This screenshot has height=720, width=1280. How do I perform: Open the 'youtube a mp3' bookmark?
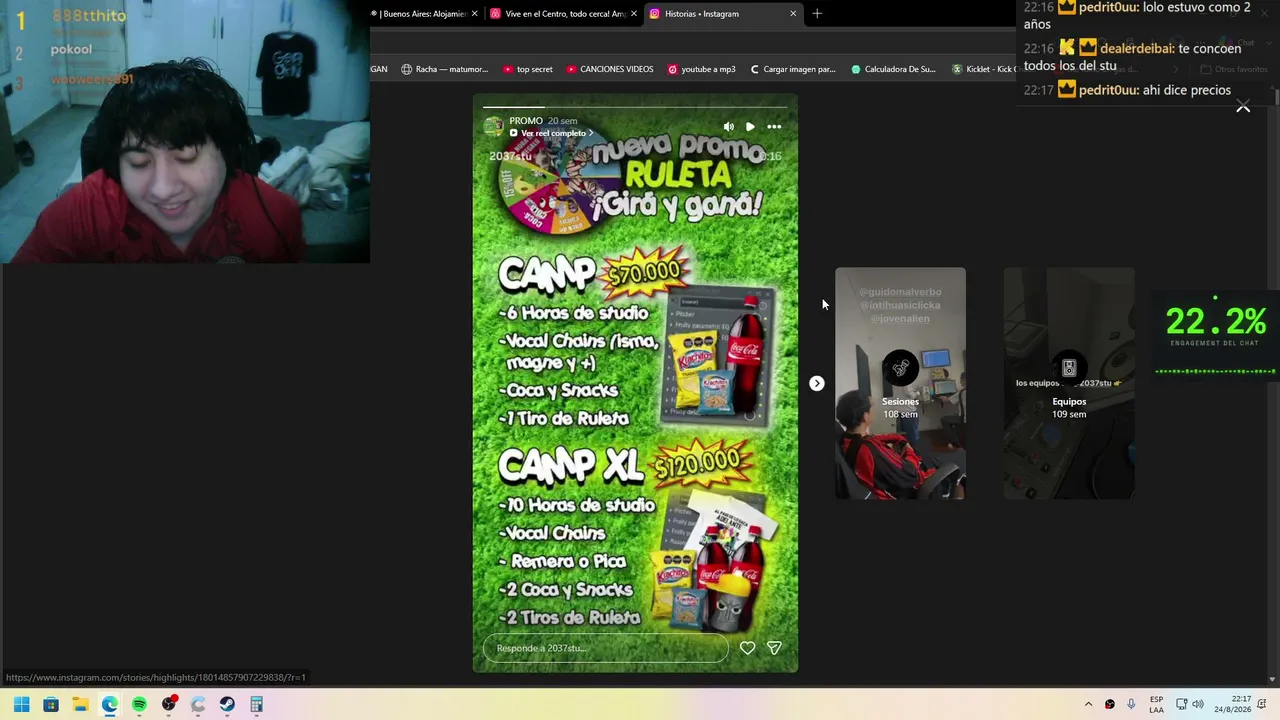(x=701, y=70)
